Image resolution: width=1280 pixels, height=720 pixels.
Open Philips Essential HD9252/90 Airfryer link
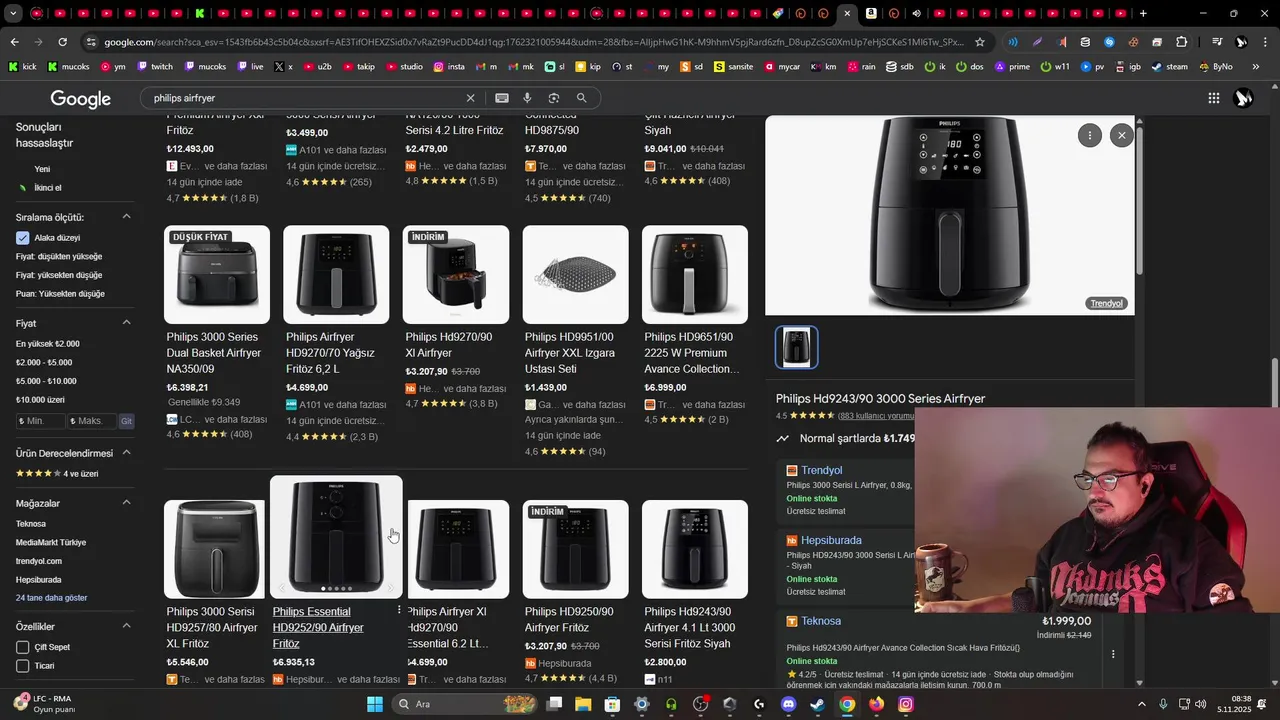click(x=318, y=627)
